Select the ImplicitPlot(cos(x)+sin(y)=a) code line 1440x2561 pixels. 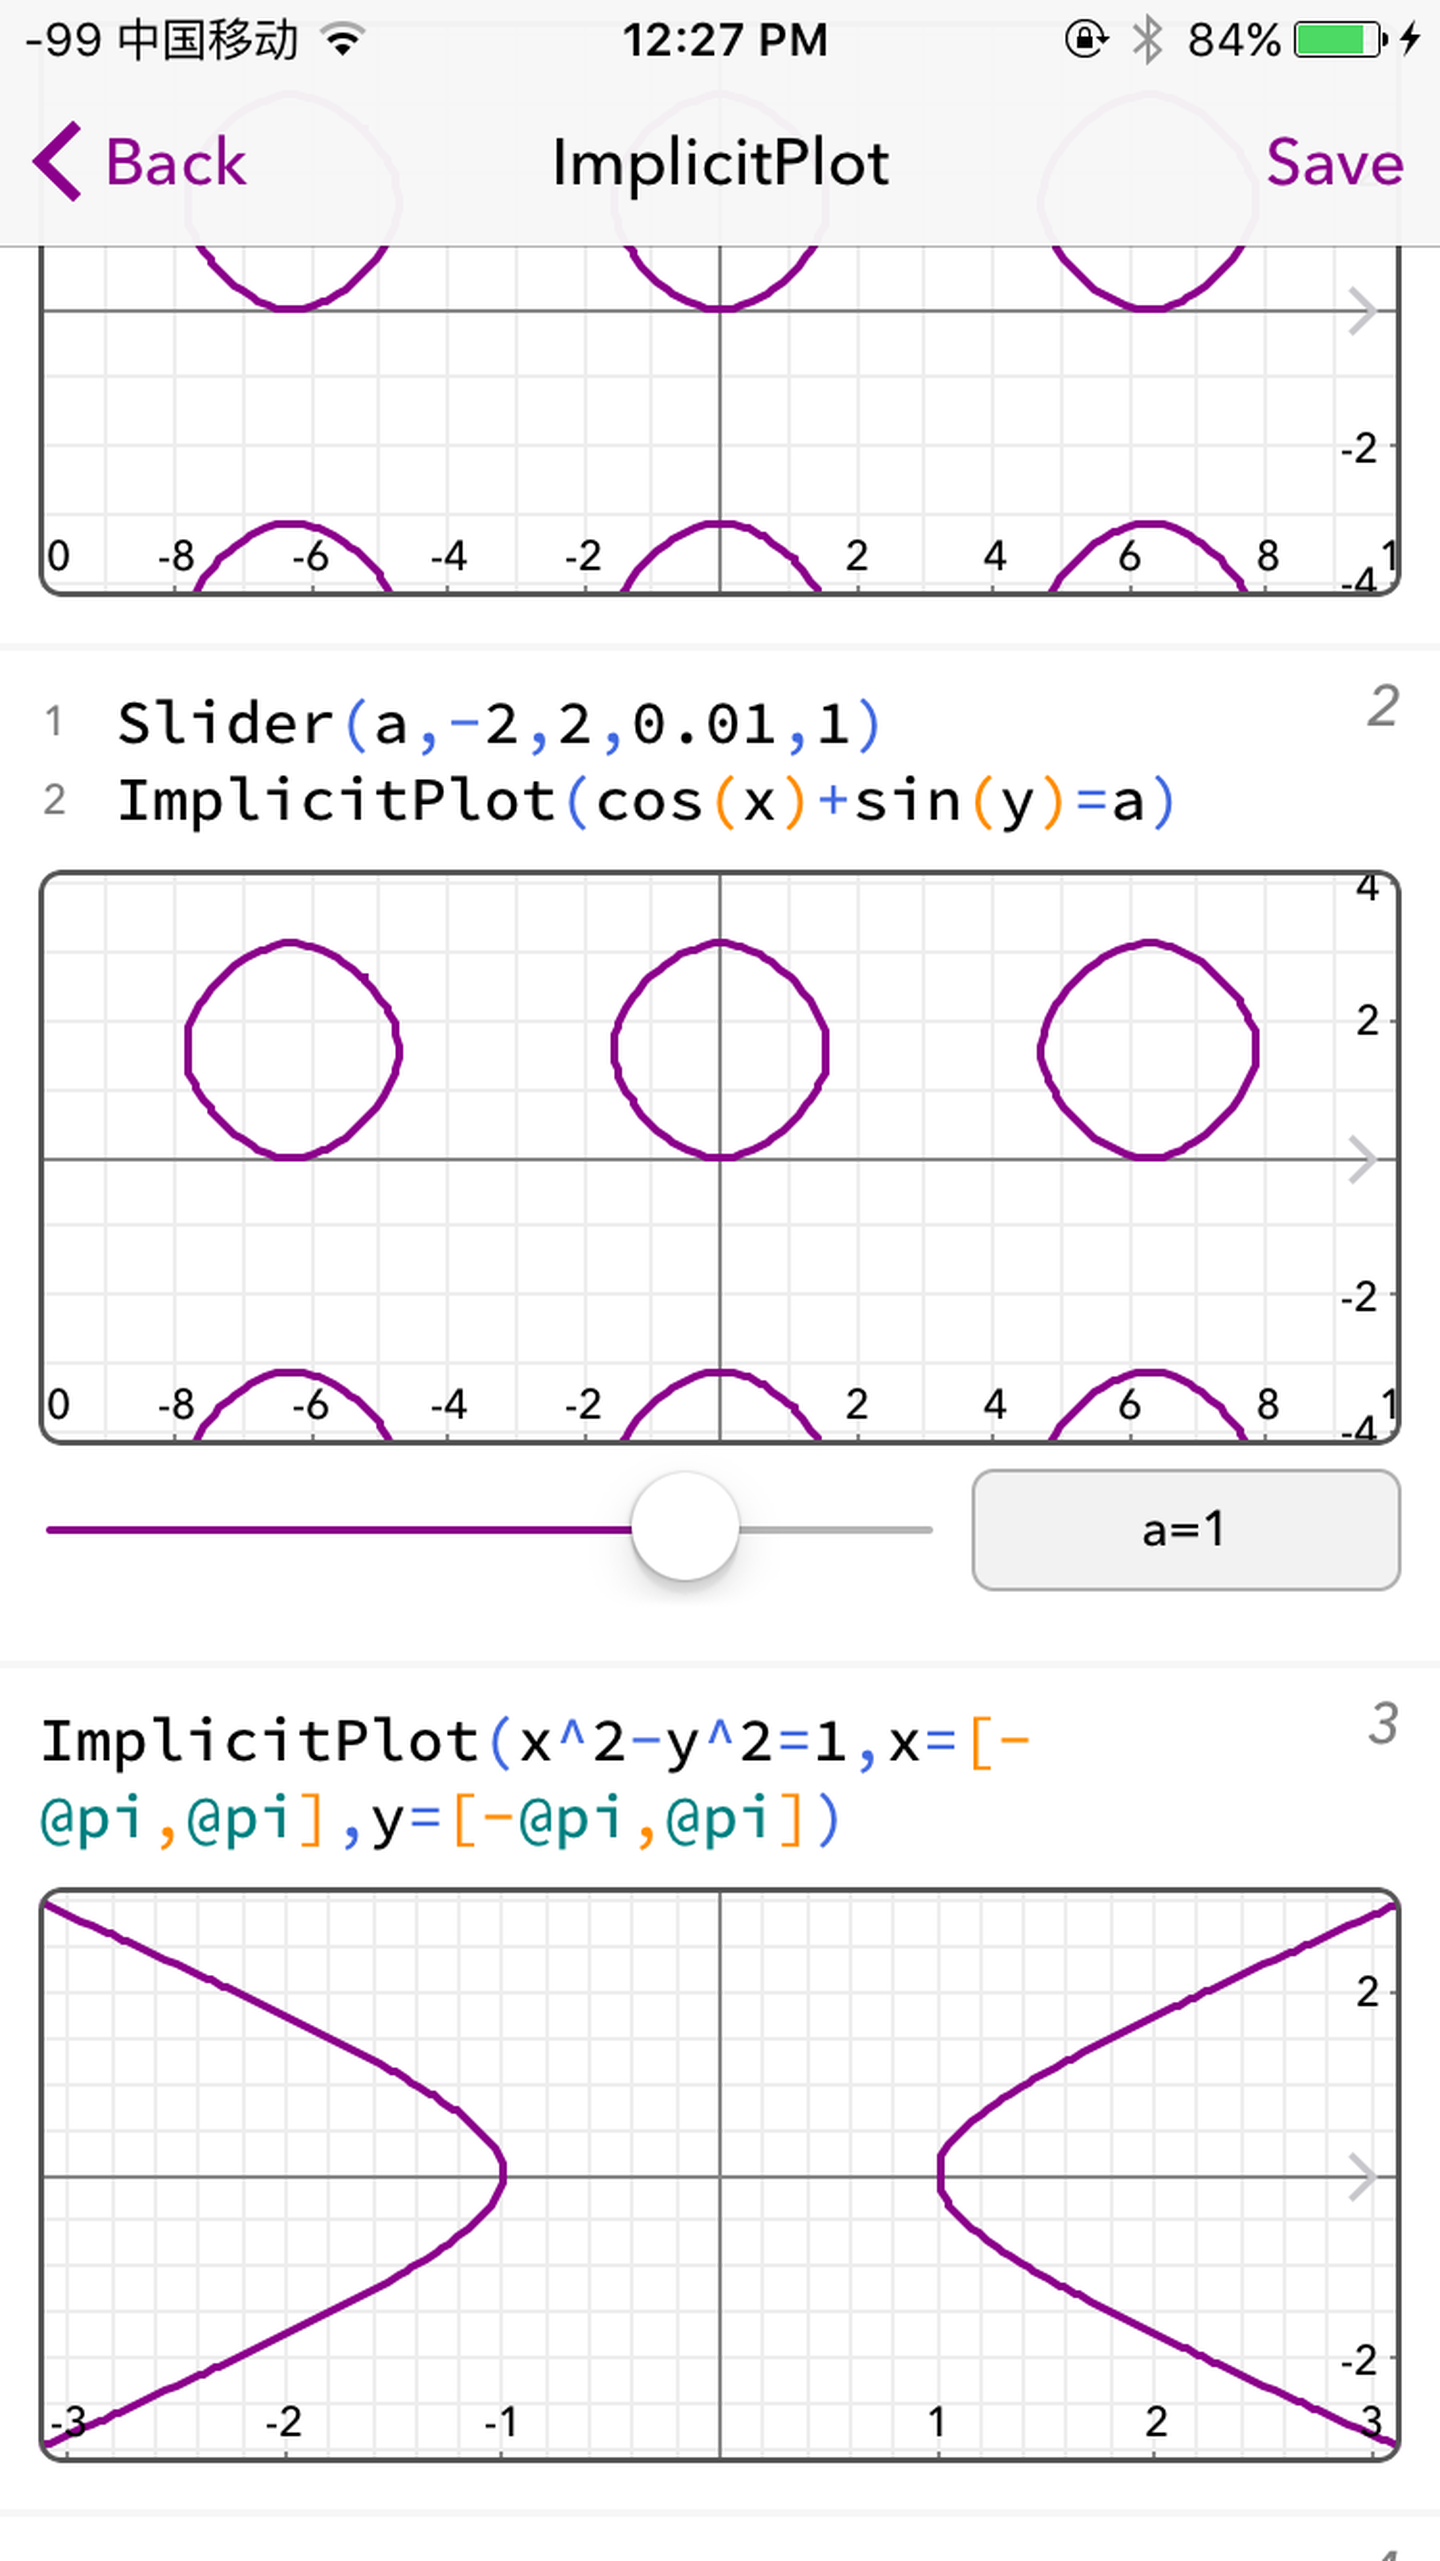tap(646, 801)
